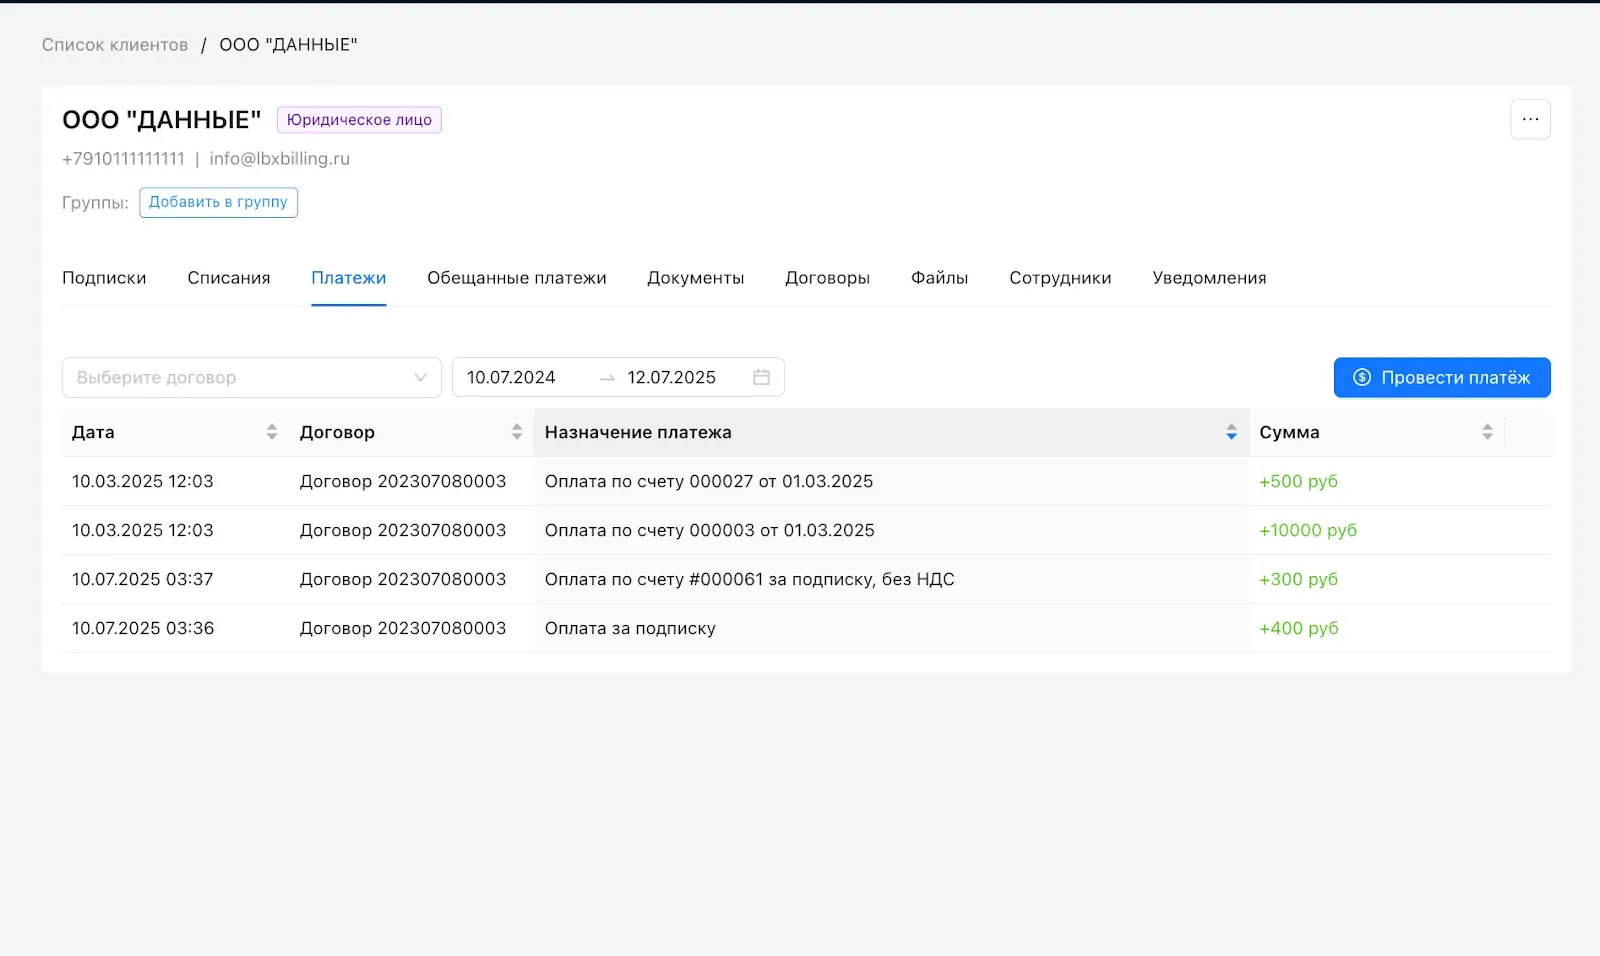Select row Оплата по счету 000027

tap(806, 481)
